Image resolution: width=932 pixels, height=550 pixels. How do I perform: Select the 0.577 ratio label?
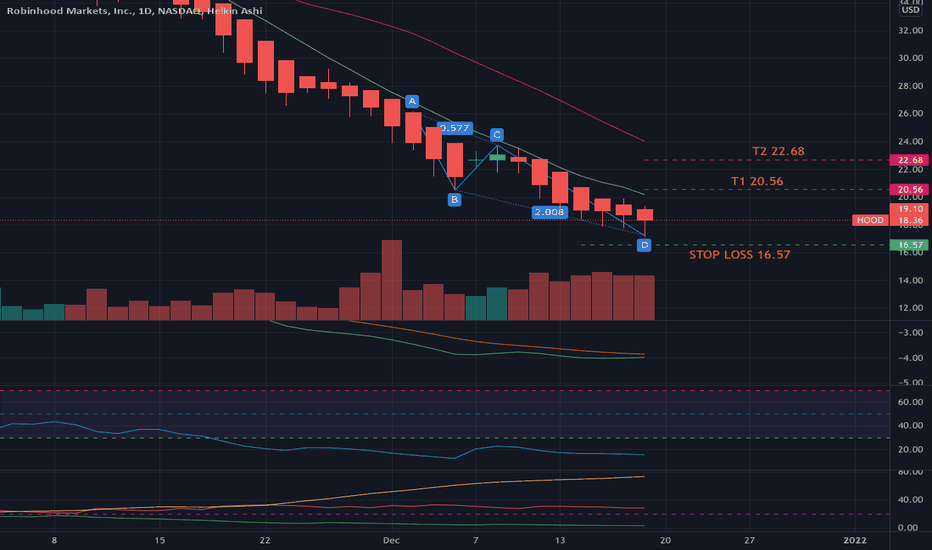pyautogui.click(x=455, y=128)
